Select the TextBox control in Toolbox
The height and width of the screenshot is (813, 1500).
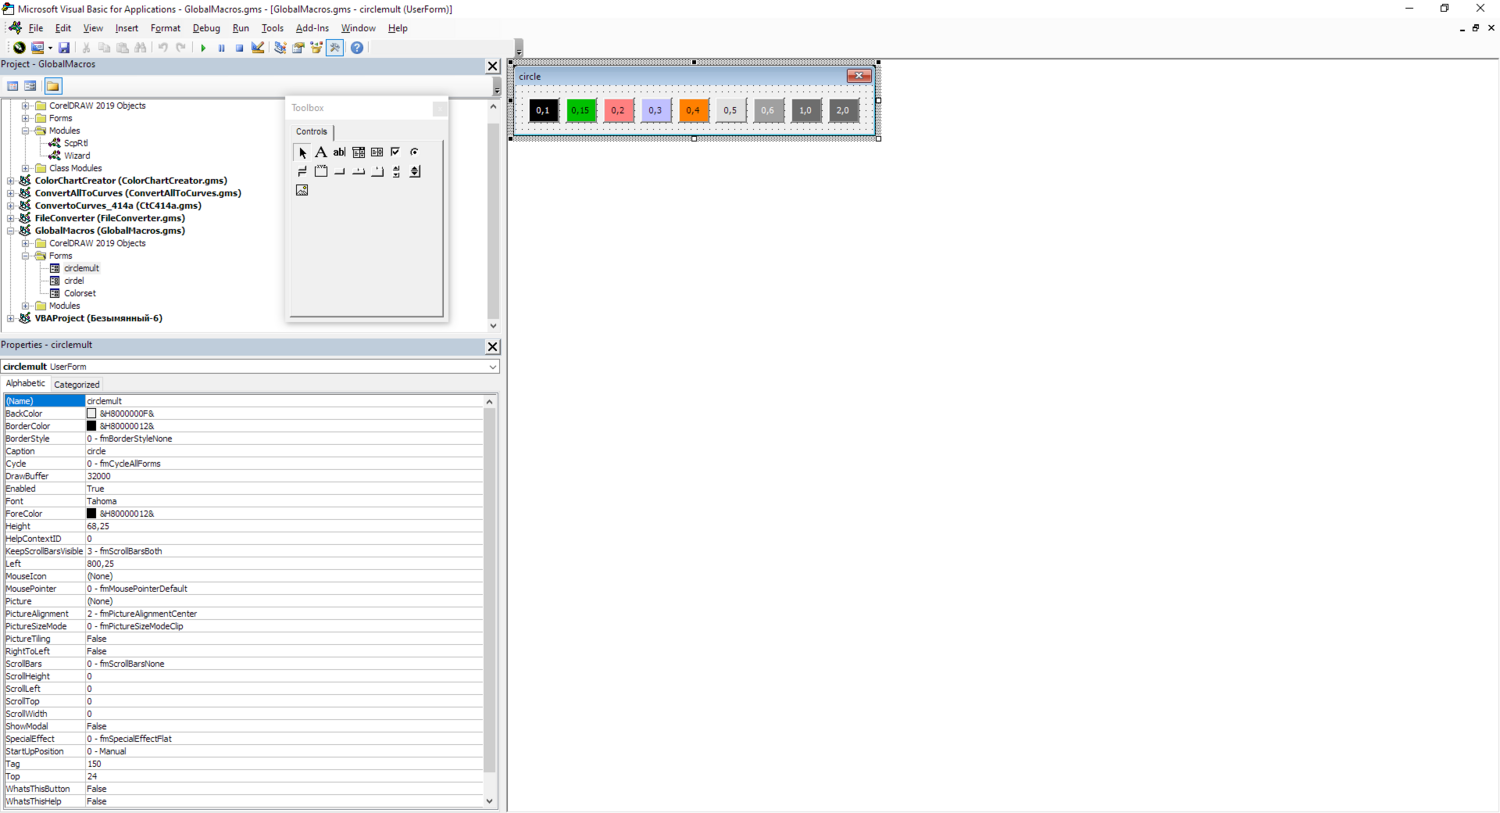click(339, 153)
